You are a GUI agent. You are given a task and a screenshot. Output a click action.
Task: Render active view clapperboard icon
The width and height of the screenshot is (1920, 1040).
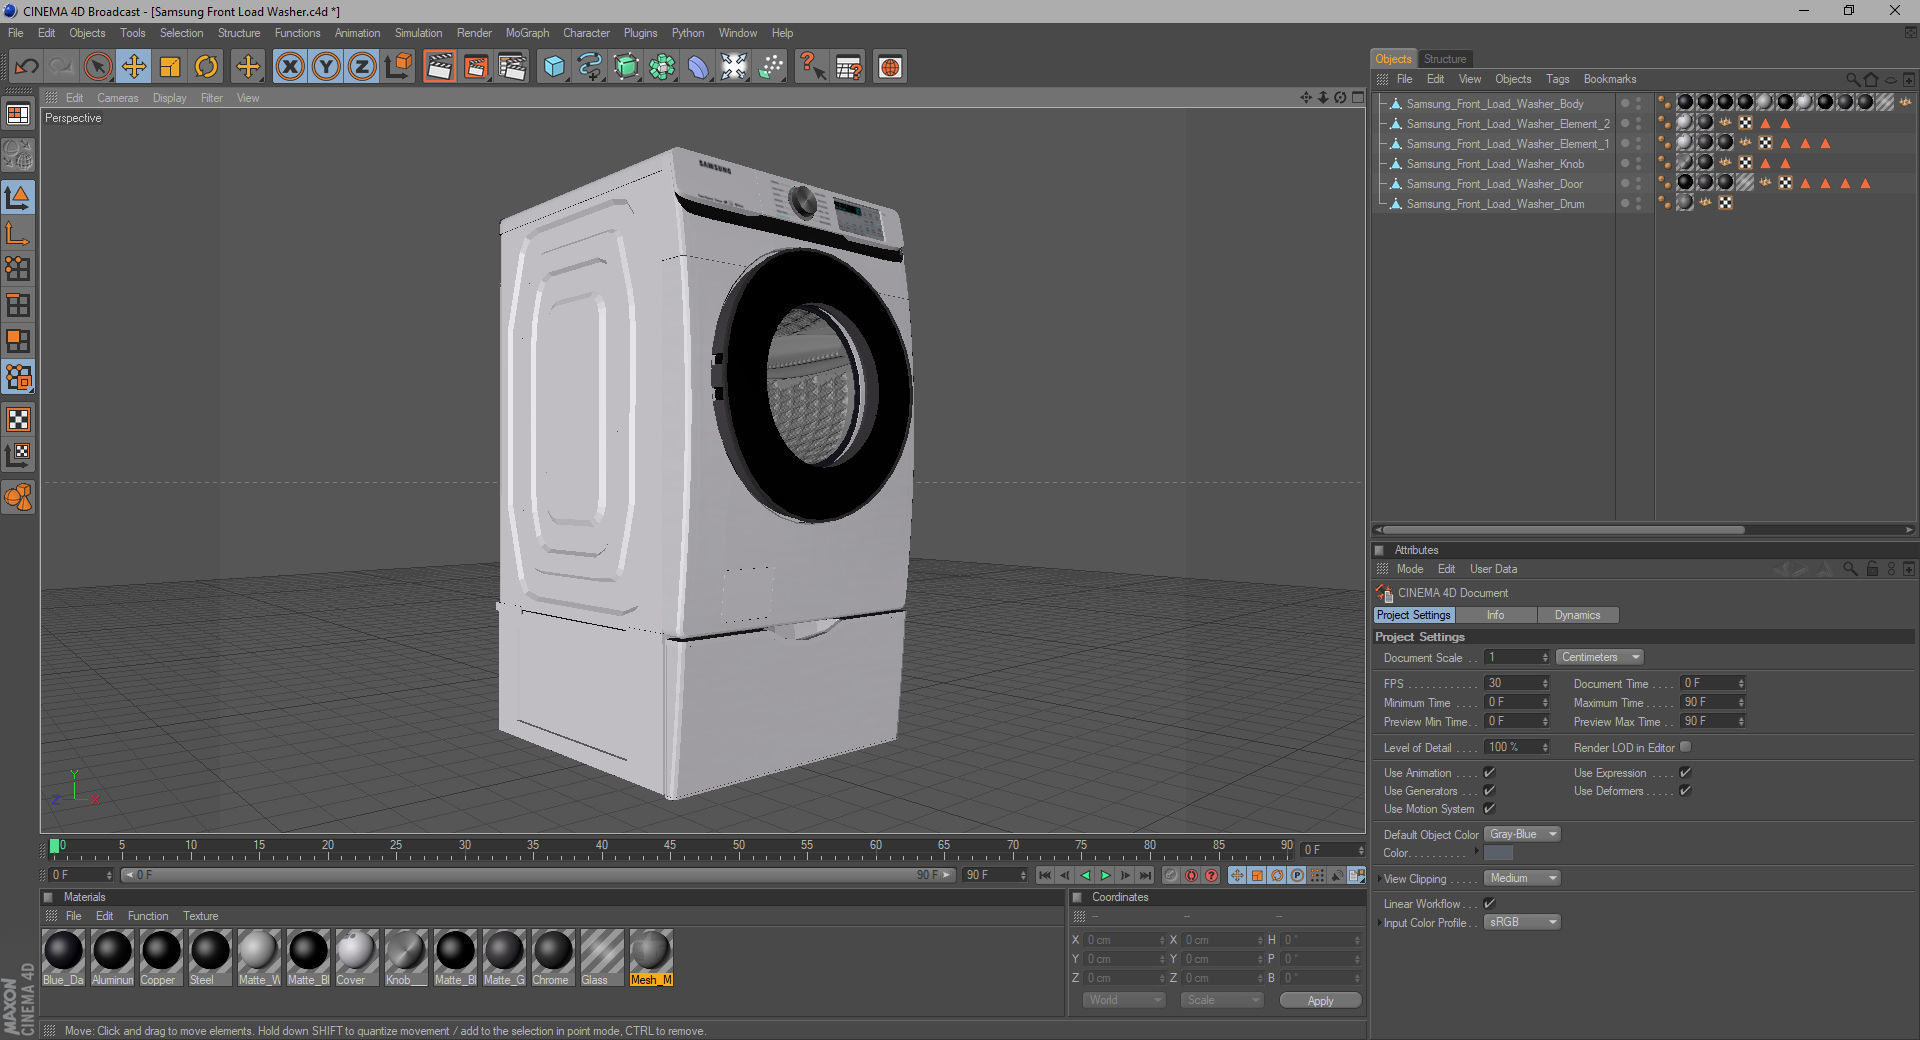click(440, 67)
